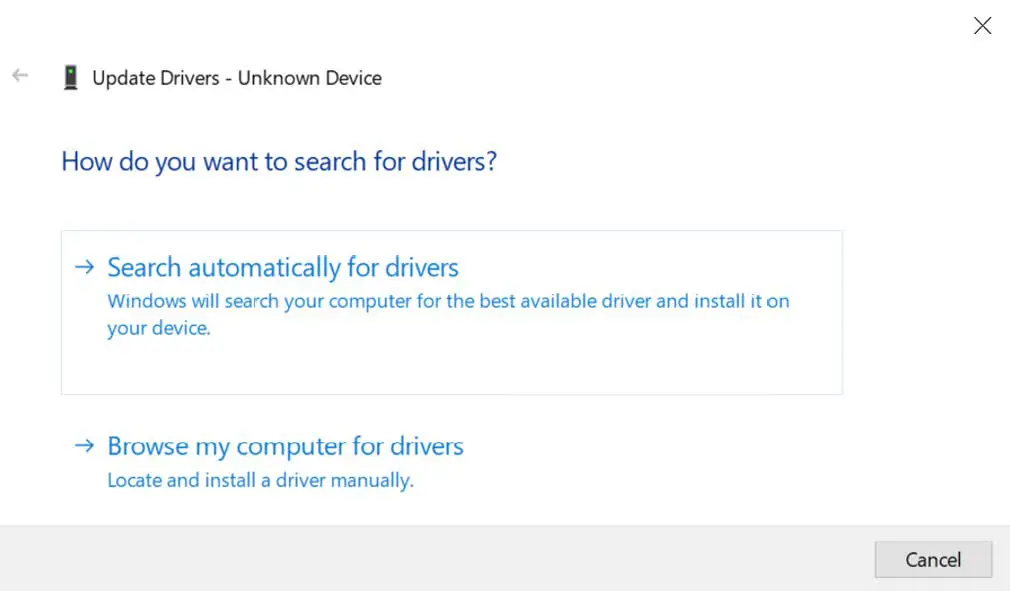The width and height of the screenshot is (1010, 592).
Task: Close the Update Drivers dialog
Action: (x=982, y=26)
